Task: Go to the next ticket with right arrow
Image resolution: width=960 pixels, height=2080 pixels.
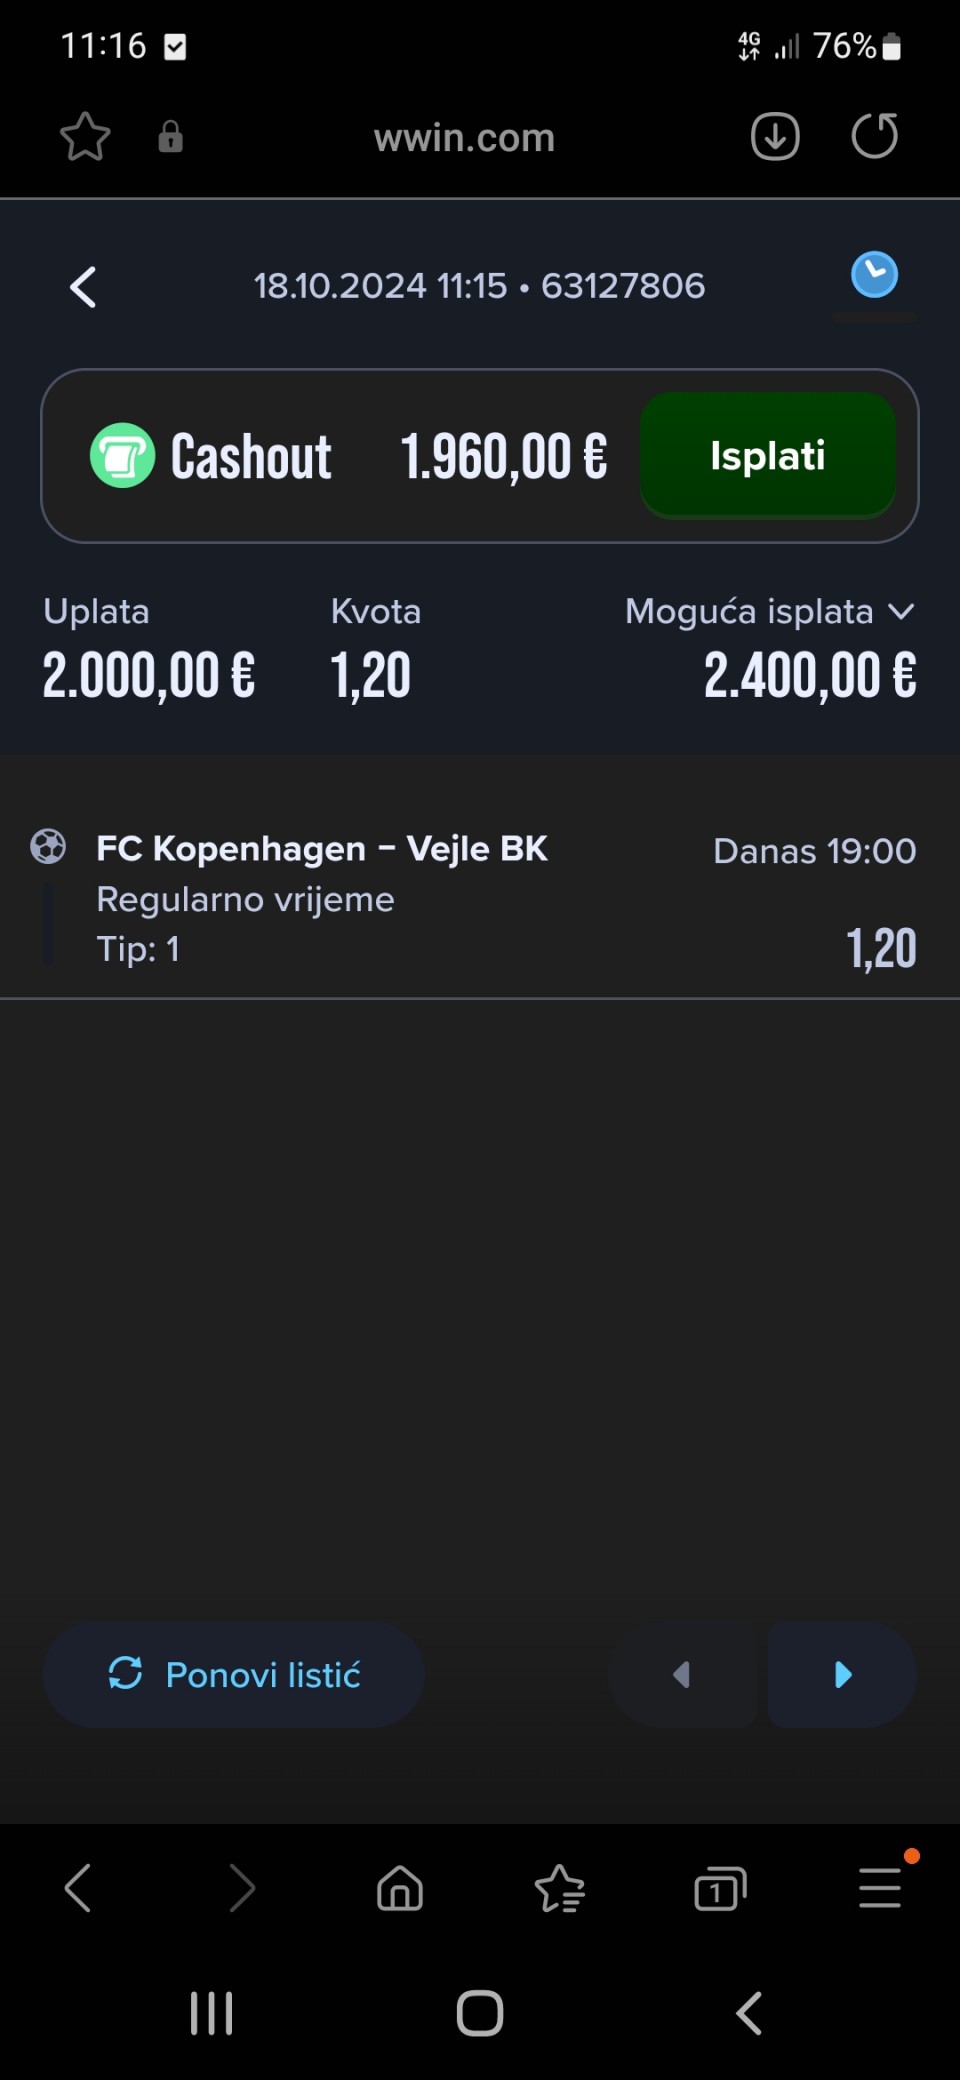Action: coord(842,1674)
